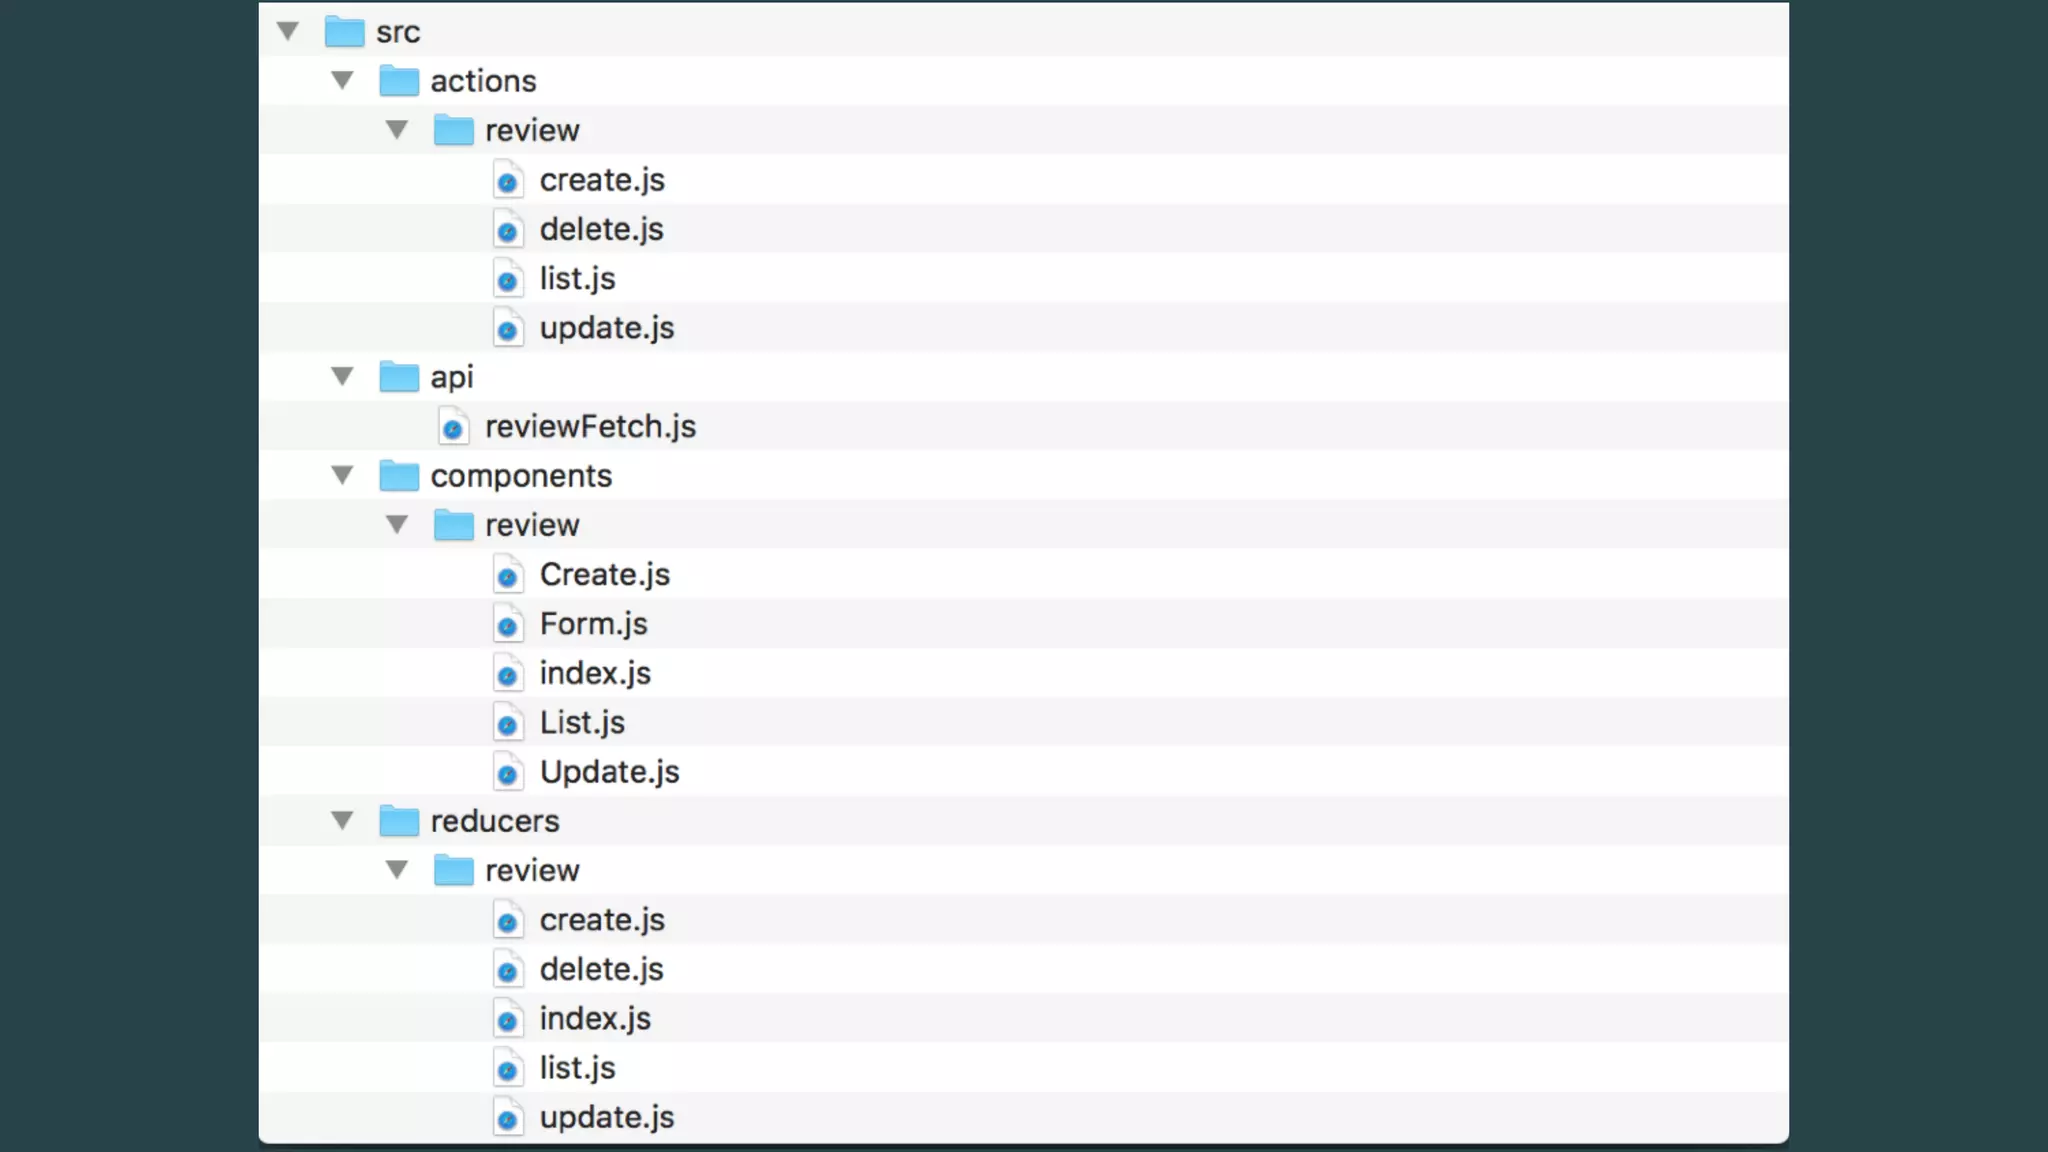Image resolution: width=2048 pixels, height=1152 pixels.
Task: Click the components folder icon
Action: pos(399,476)
